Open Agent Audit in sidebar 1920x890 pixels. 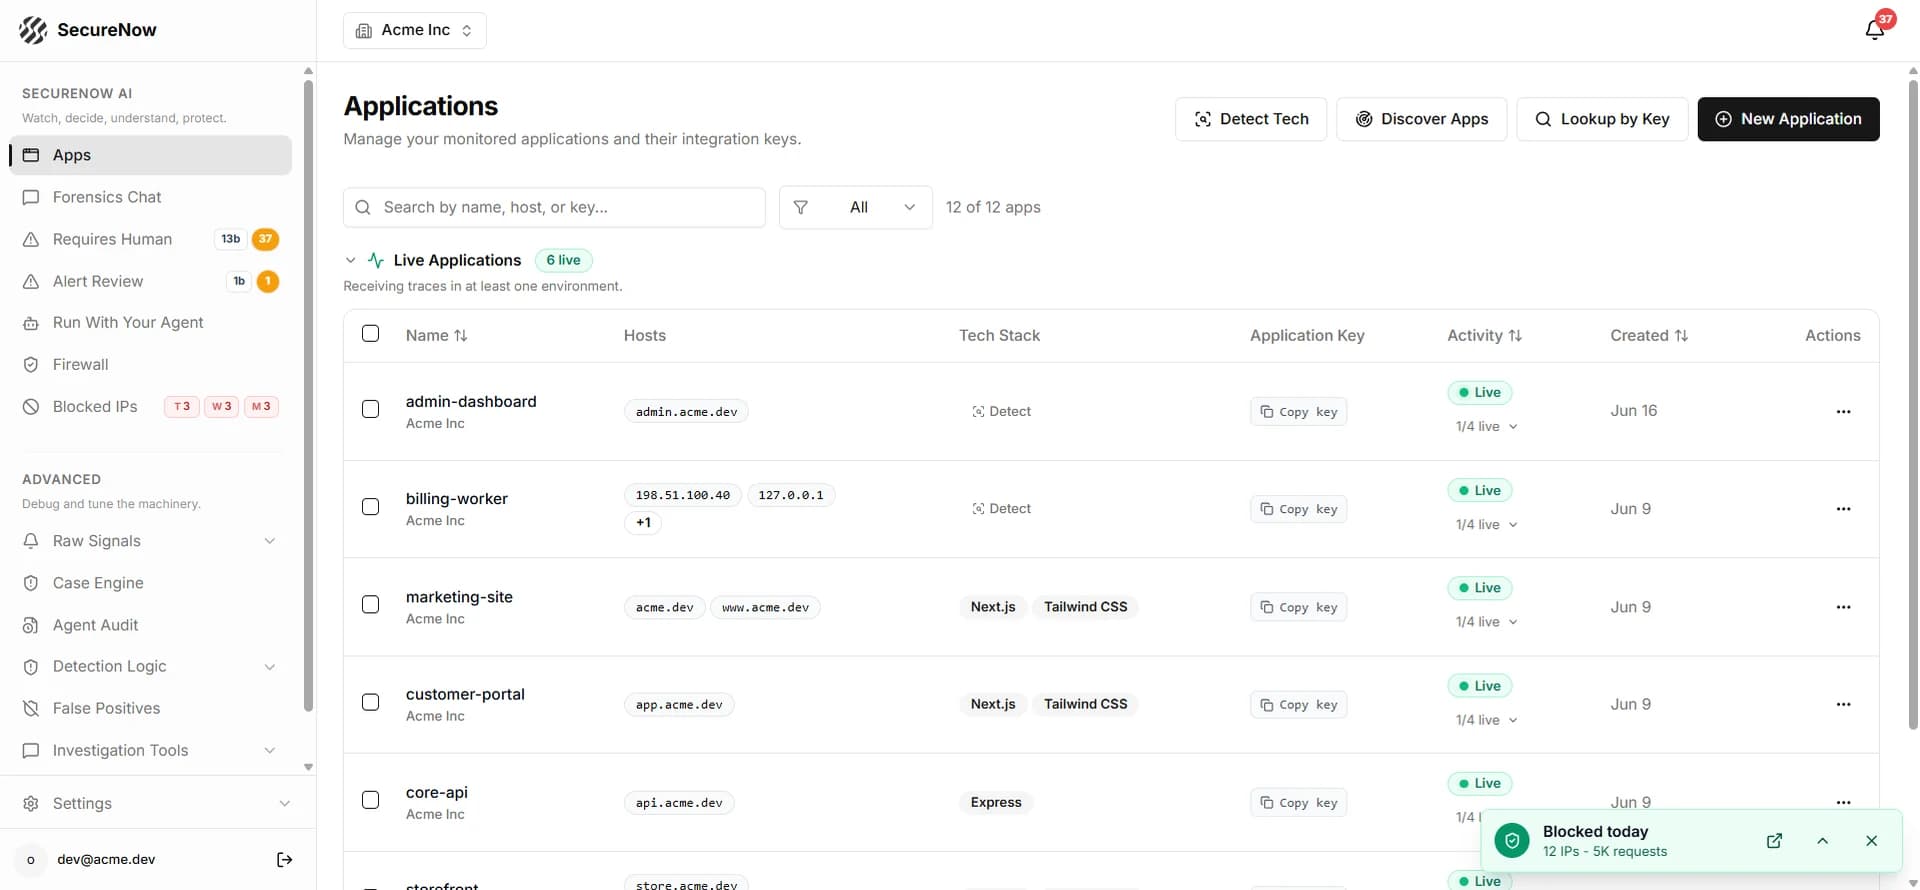point(150,625)
